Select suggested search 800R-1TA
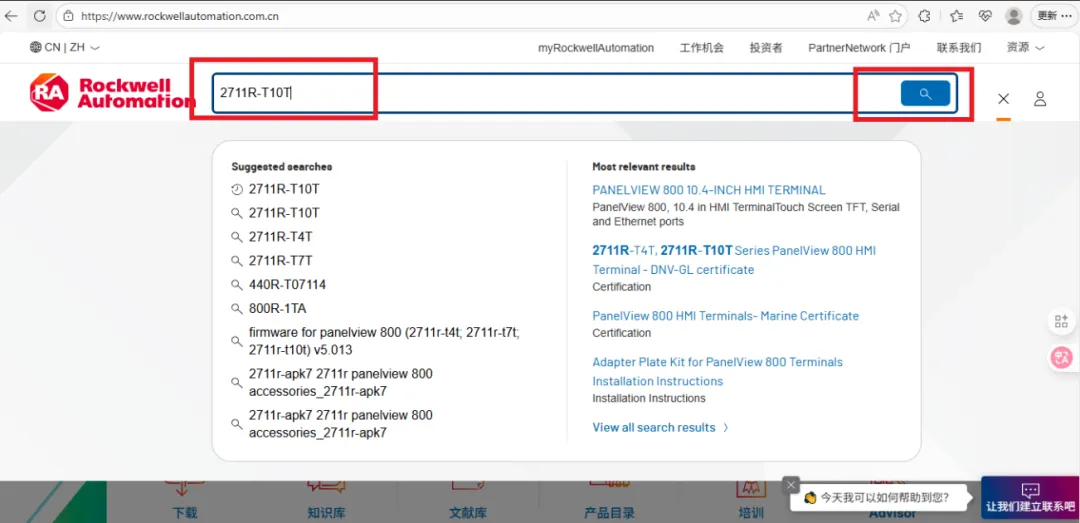Image resolution: width=1080 pixels, height=523 pixels. [278, 308]
